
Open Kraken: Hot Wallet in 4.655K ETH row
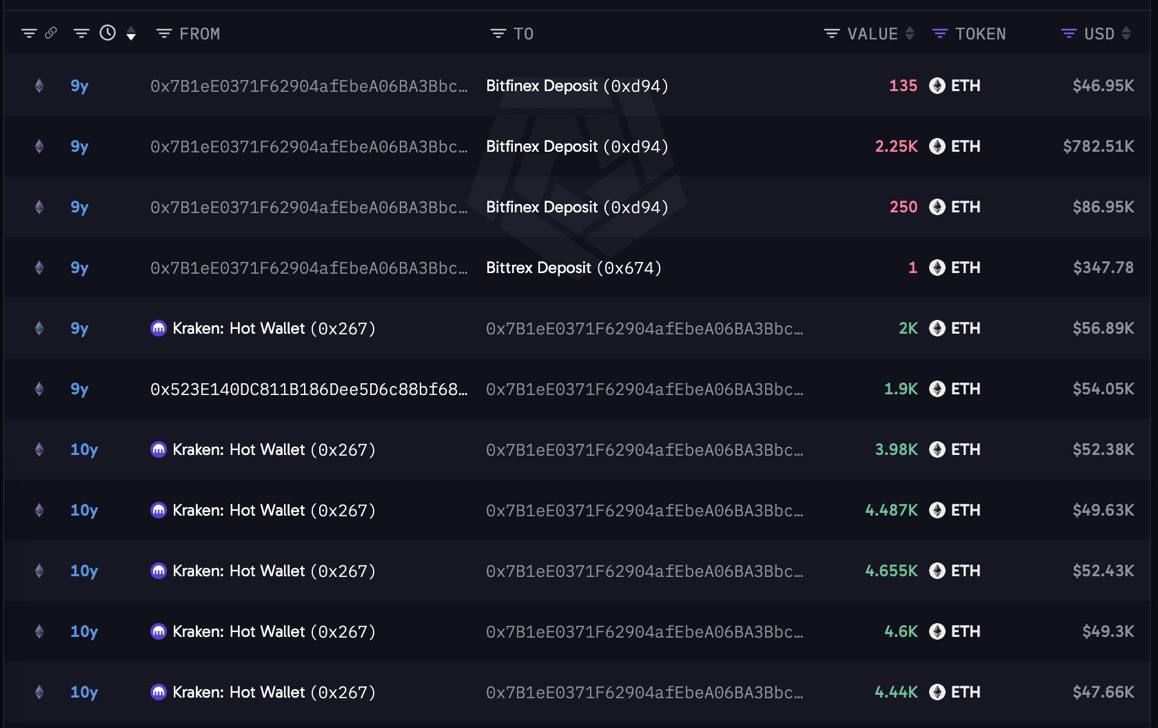click(x=274, y=571)
